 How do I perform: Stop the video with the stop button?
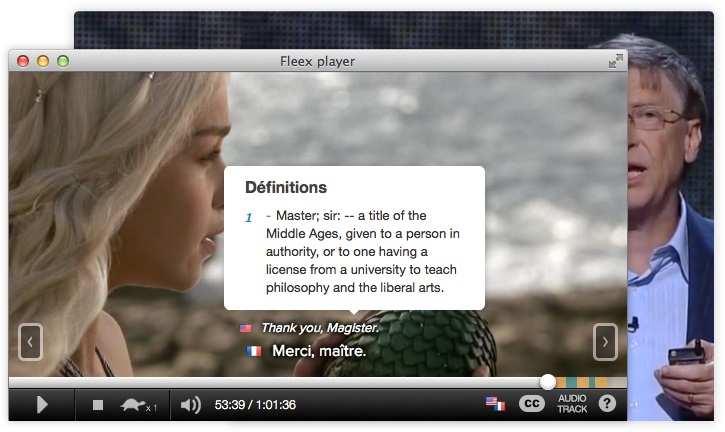pos(98,405)
